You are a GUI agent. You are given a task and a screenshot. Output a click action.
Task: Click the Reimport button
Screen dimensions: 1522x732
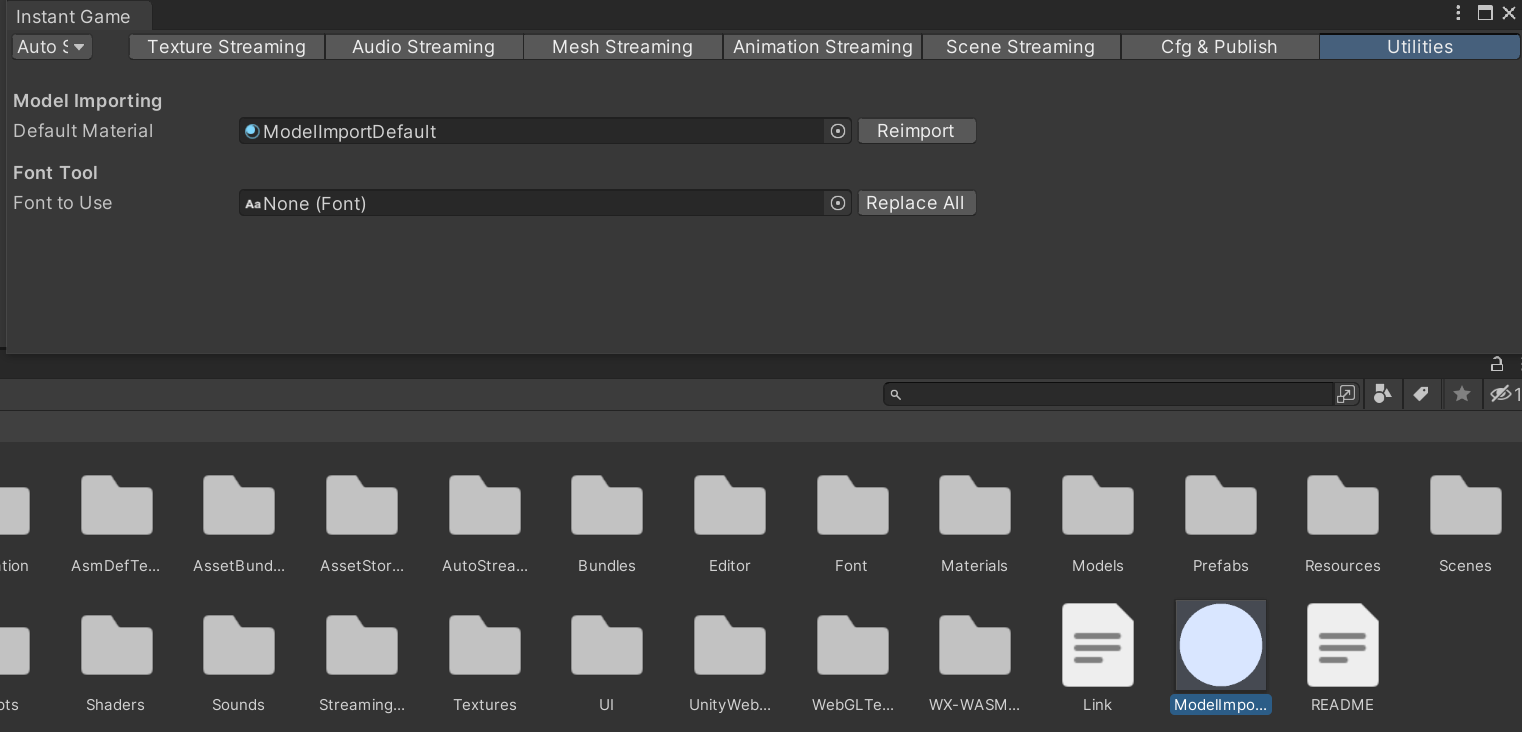pyautogui.click(x=916, y=131)
